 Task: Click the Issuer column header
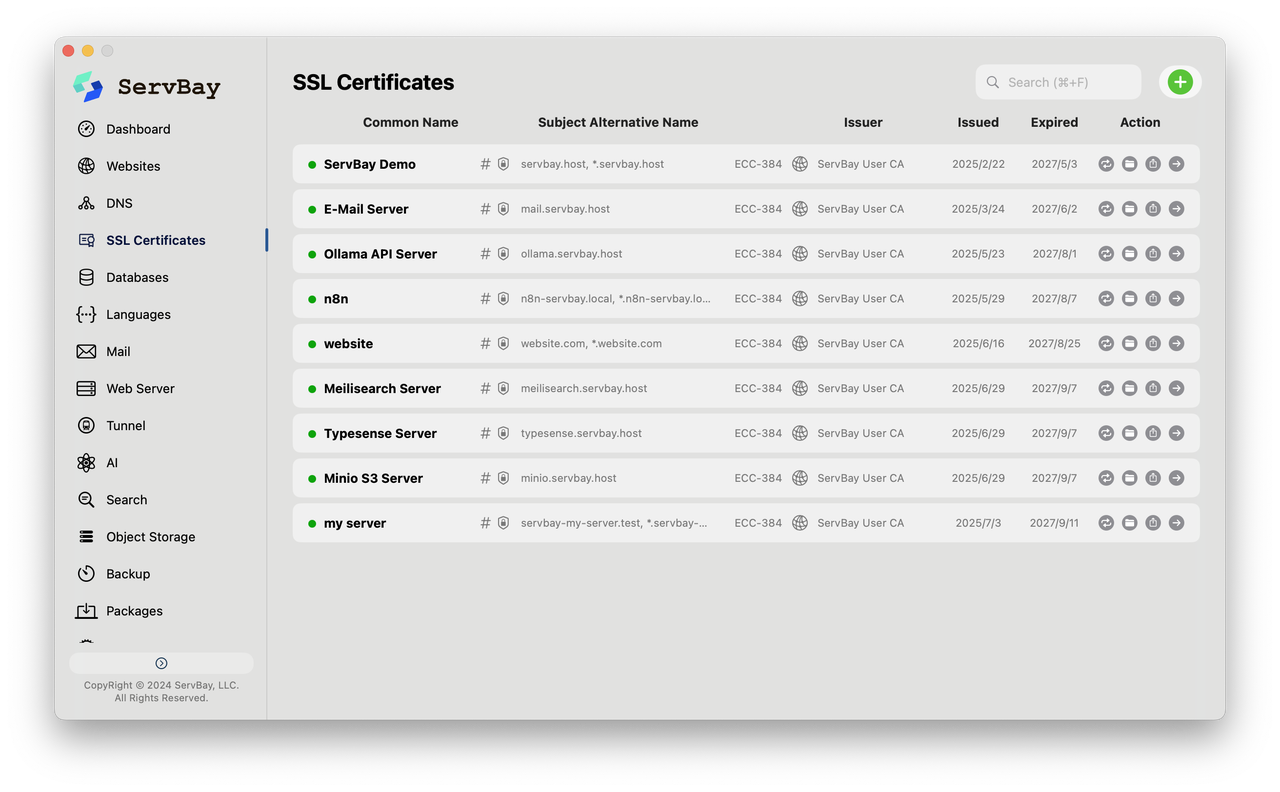(x=863, y=122)
